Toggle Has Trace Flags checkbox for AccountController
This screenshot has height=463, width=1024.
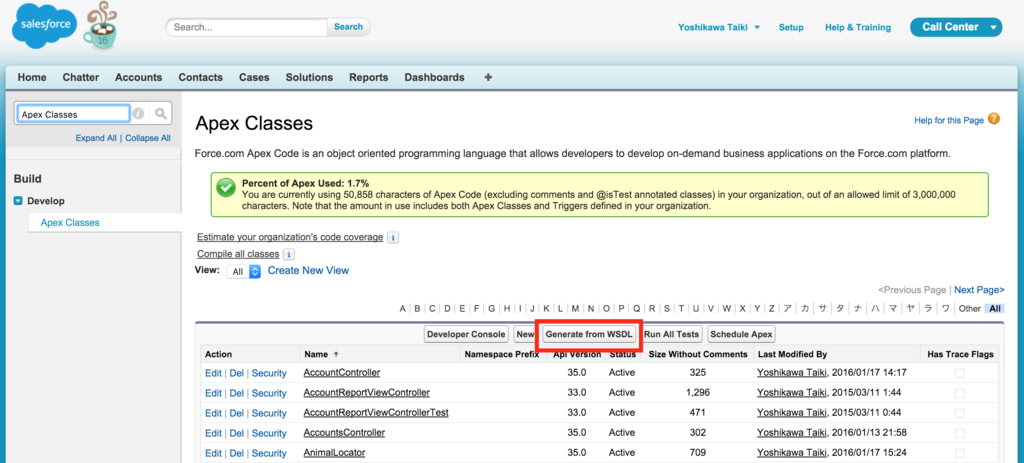(959, 373)
